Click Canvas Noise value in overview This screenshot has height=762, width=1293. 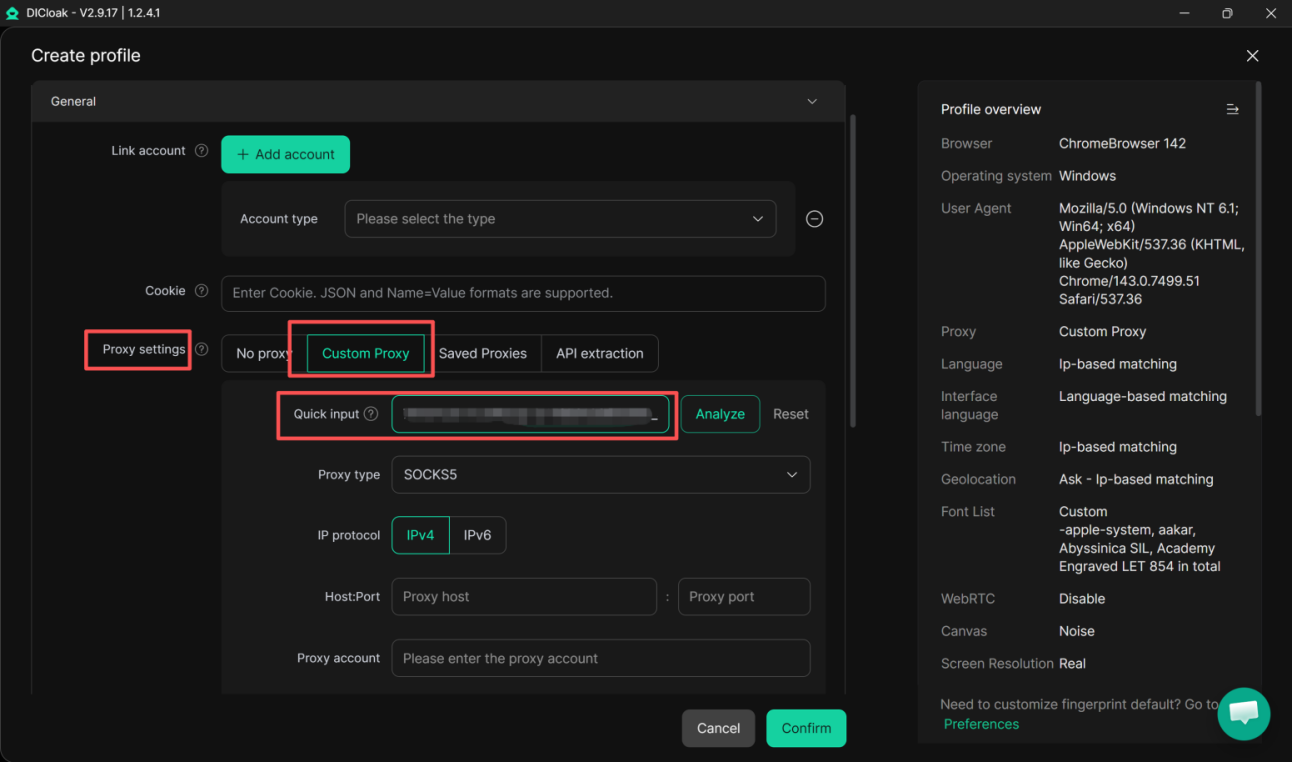tap(1077, 631)
